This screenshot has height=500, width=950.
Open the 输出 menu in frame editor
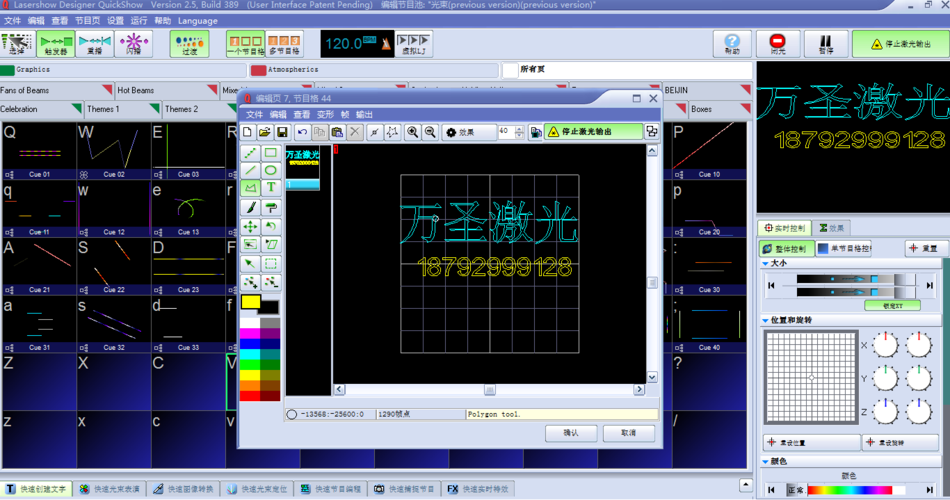pyautogui.click(x=364, y=115)
